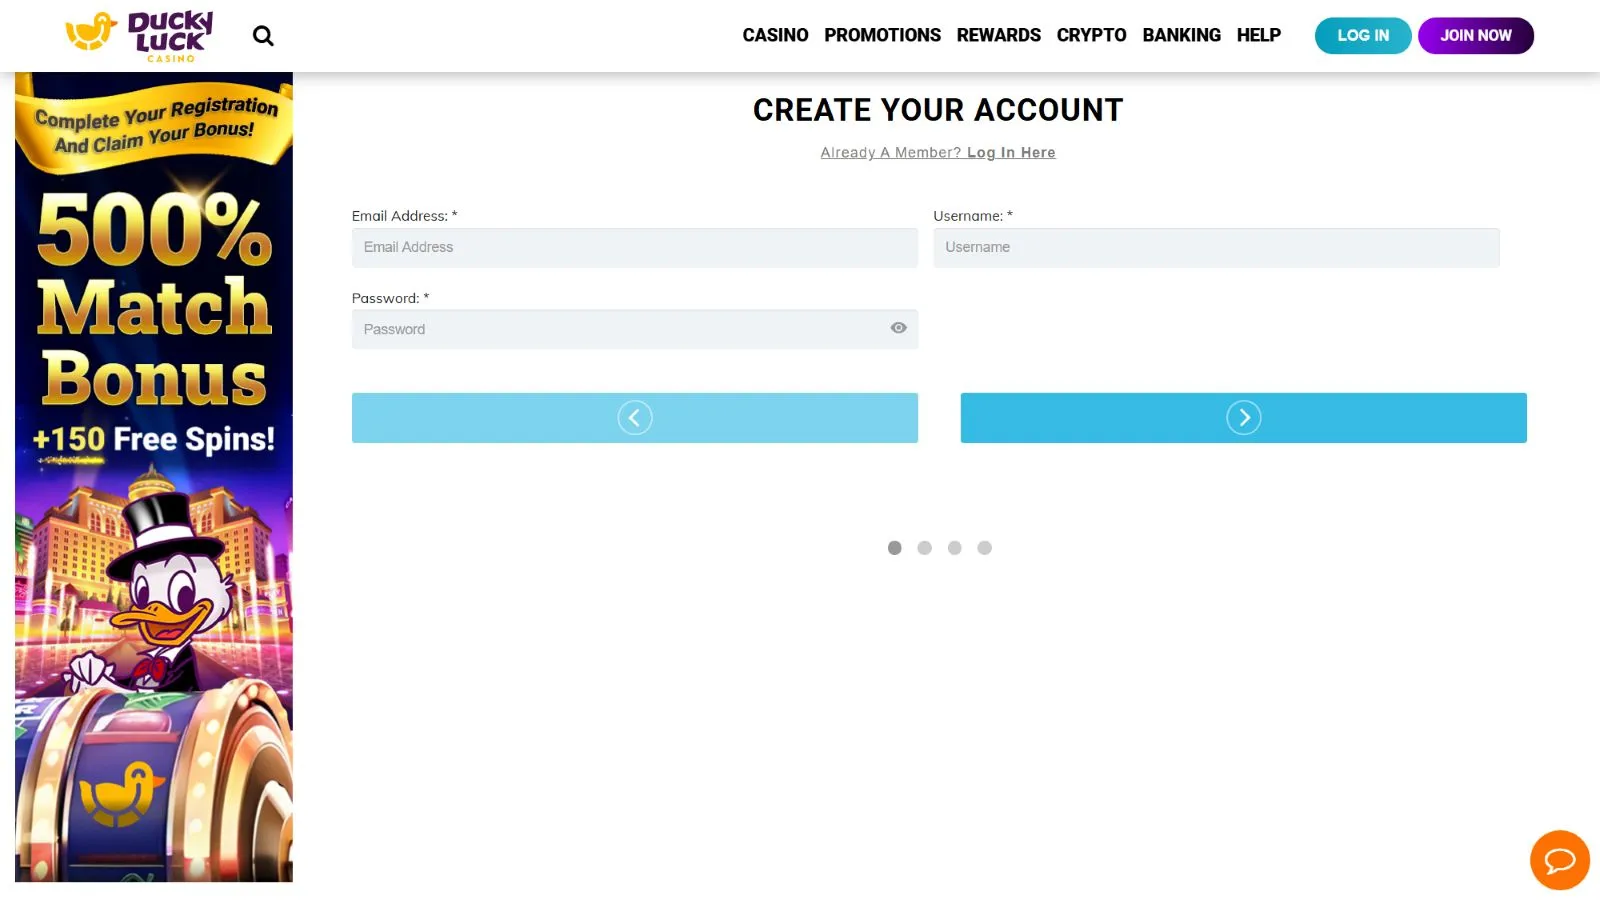
Task: Open the Help menu item
Action: coord(1258,35)
